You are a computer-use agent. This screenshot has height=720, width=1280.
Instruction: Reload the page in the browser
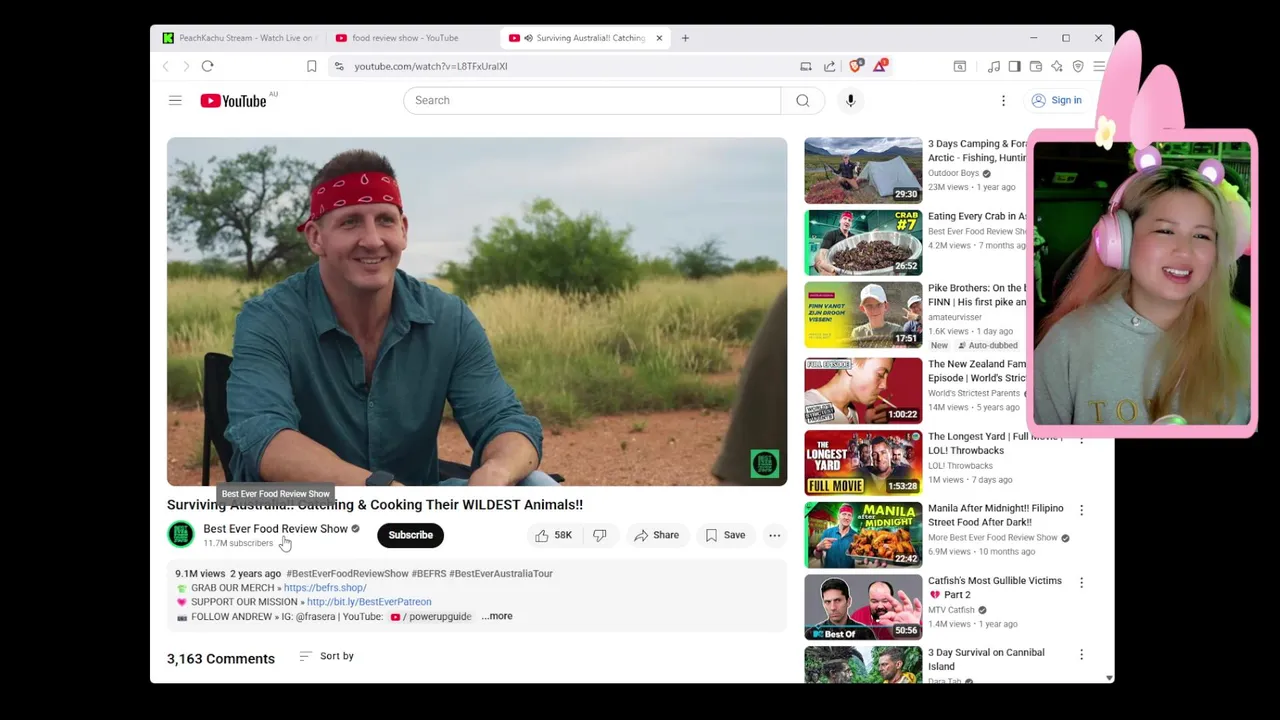(207, 66)
